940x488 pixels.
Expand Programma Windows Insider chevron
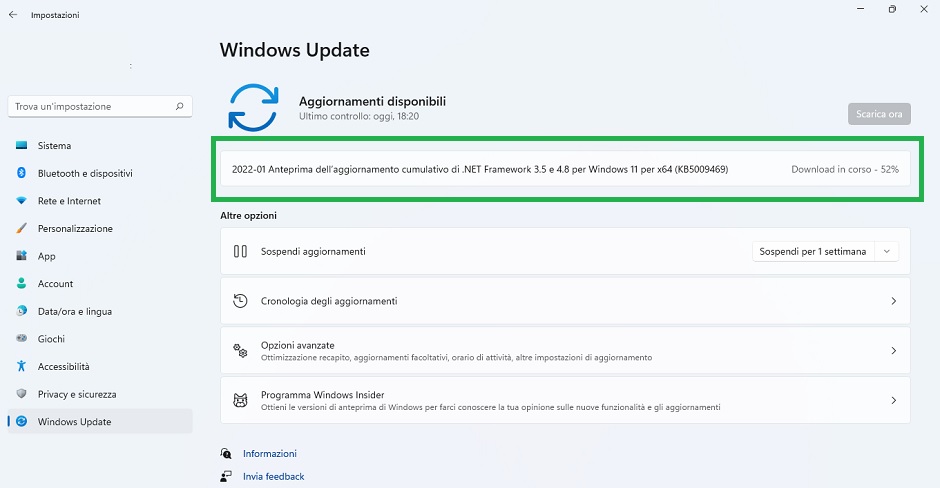click(893, 400)
